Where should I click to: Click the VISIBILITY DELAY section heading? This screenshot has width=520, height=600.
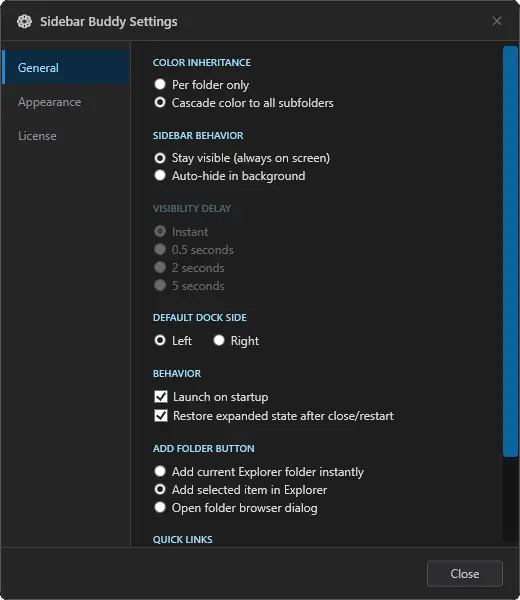[x=192, y=209]
